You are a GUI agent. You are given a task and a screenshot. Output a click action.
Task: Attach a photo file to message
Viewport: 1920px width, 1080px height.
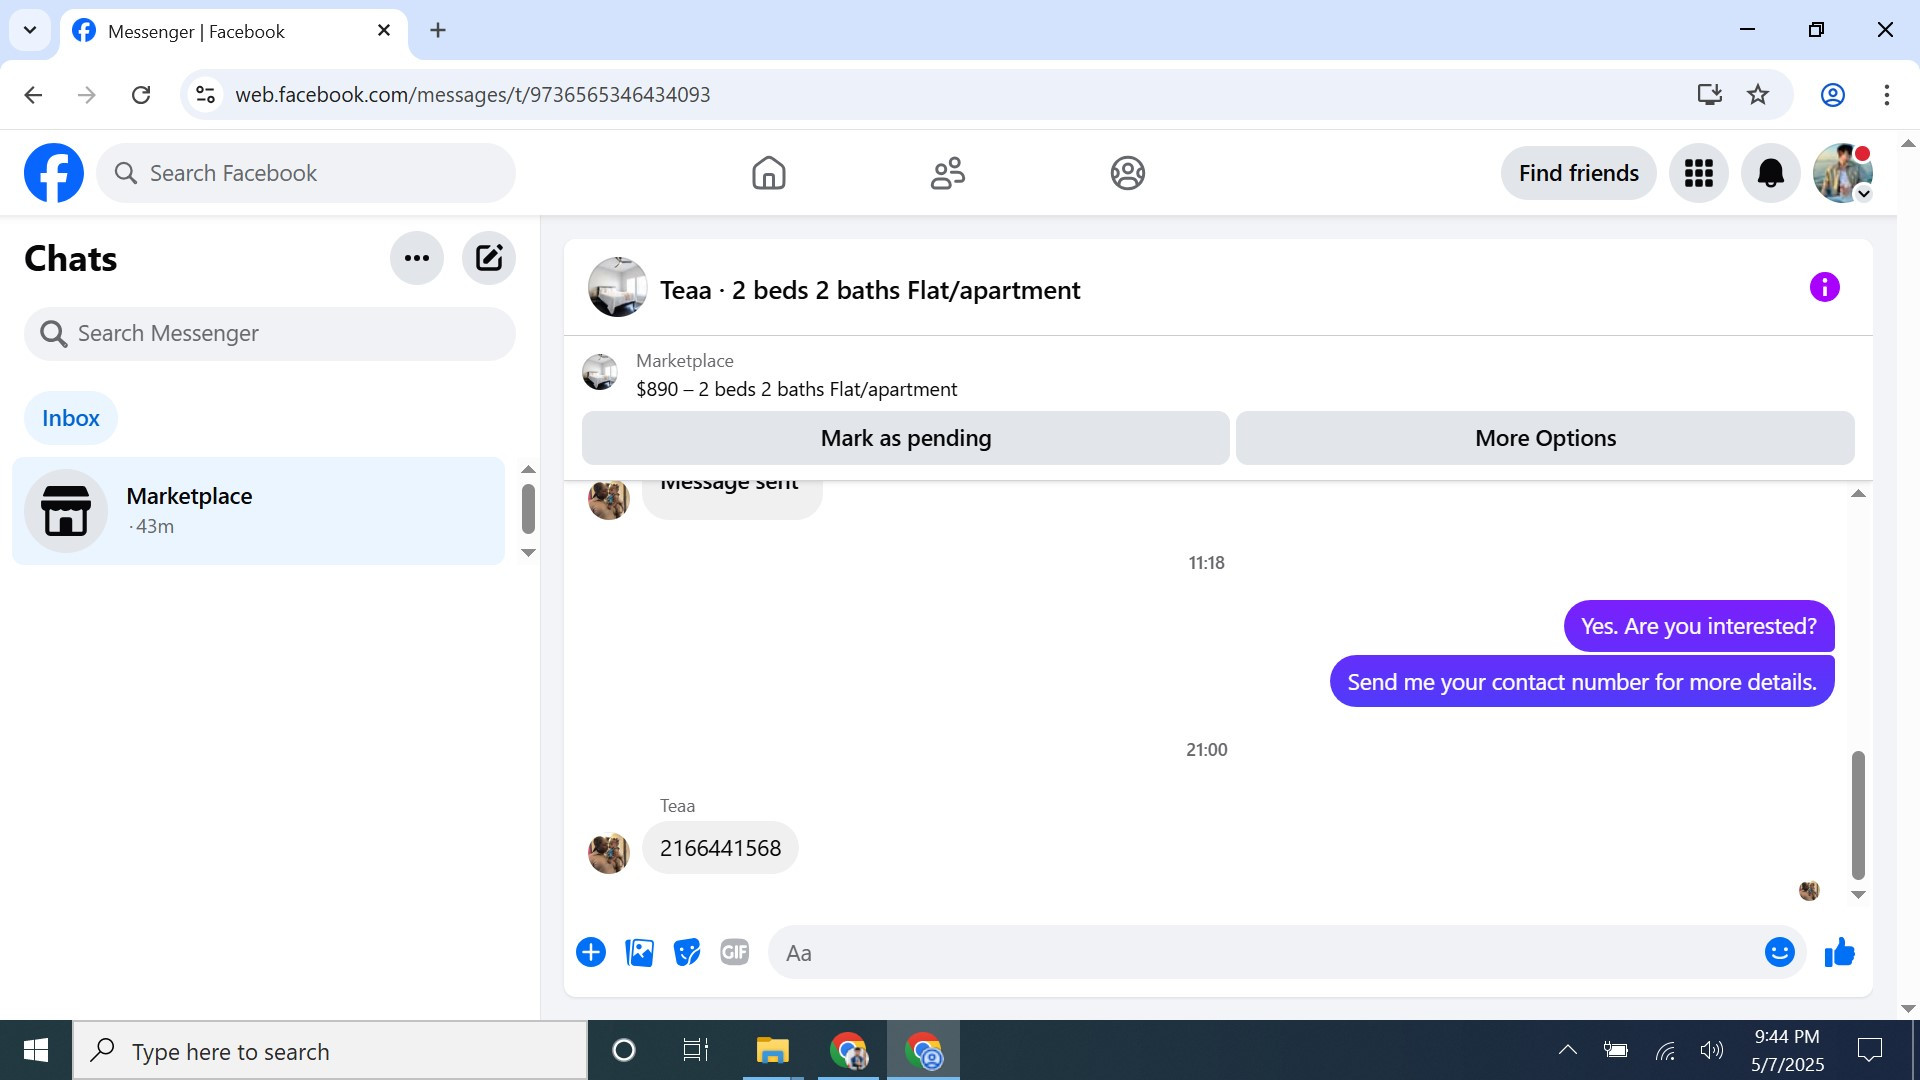(x=639, y=953)
